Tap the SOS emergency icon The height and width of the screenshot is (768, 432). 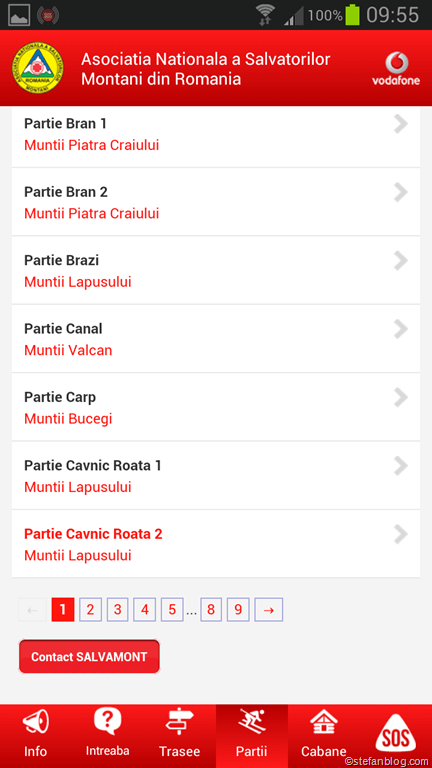[x=396, y=734]
